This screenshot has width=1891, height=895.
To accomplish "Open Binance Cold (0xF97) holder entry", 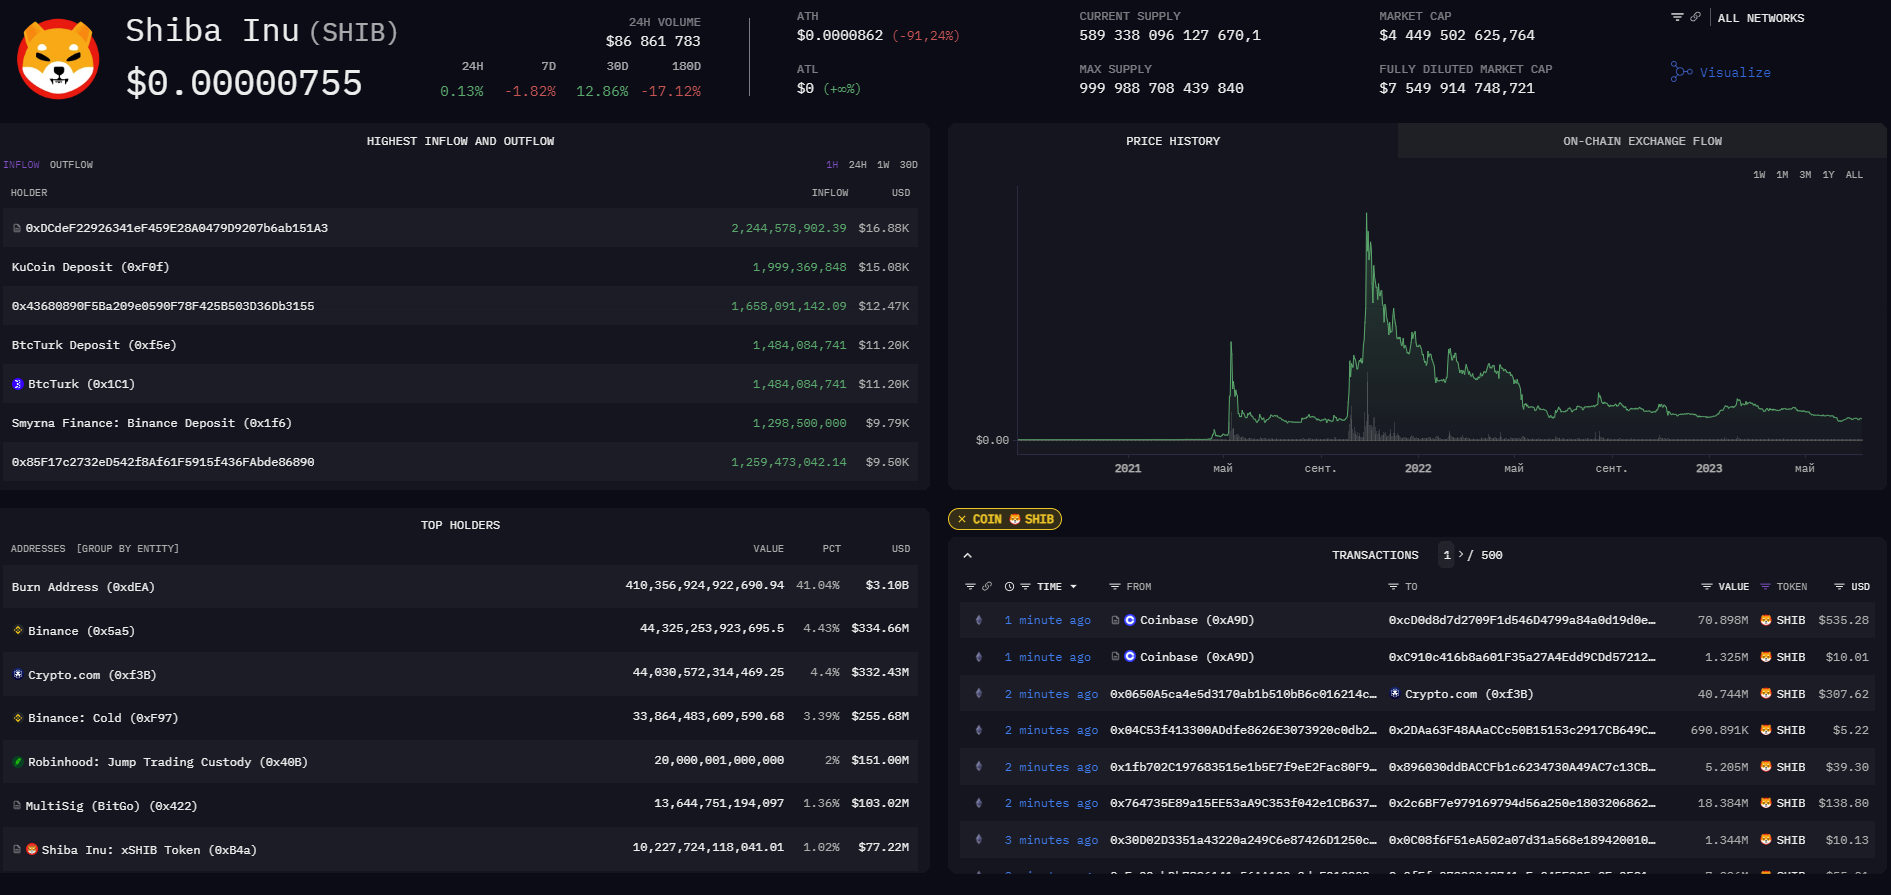I will [102, 718].
